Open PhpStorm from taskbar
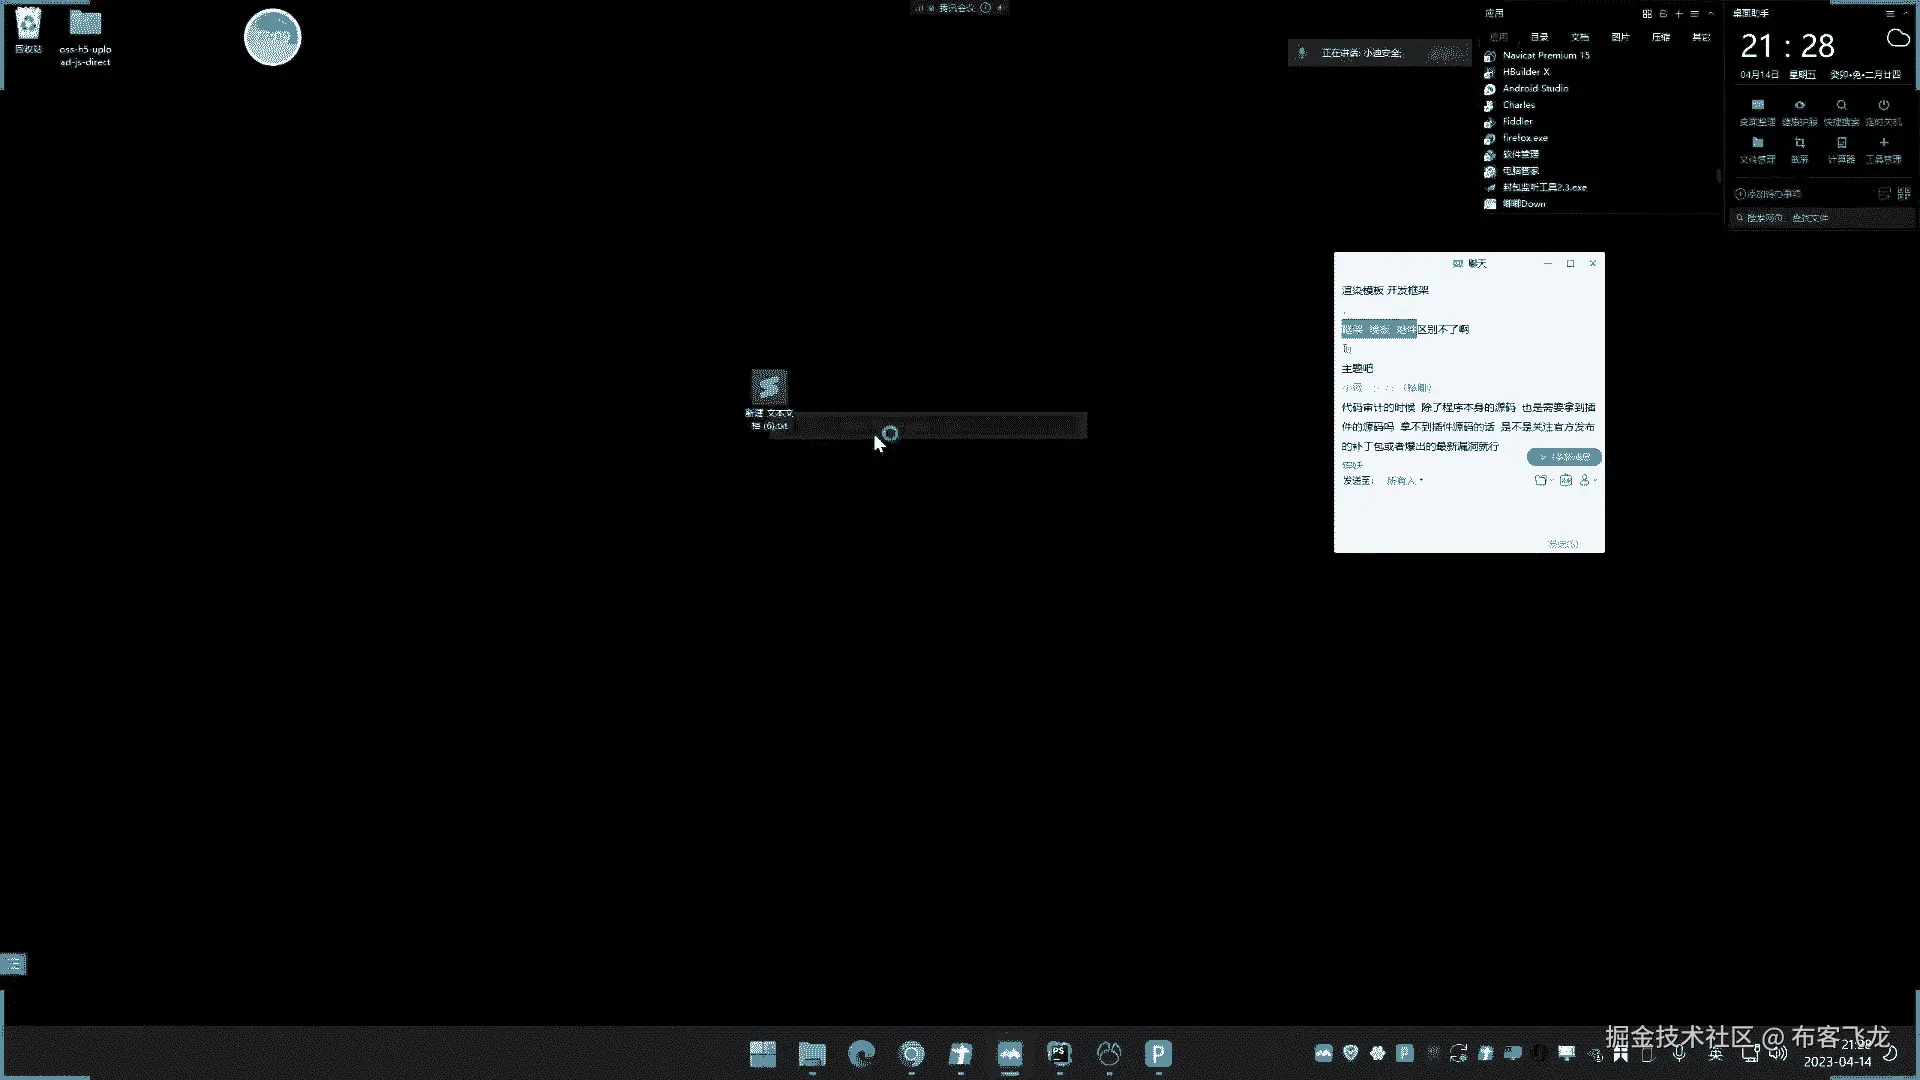The height and width of the screenshot is (1080, 1920). (x=1059, y=1053)
